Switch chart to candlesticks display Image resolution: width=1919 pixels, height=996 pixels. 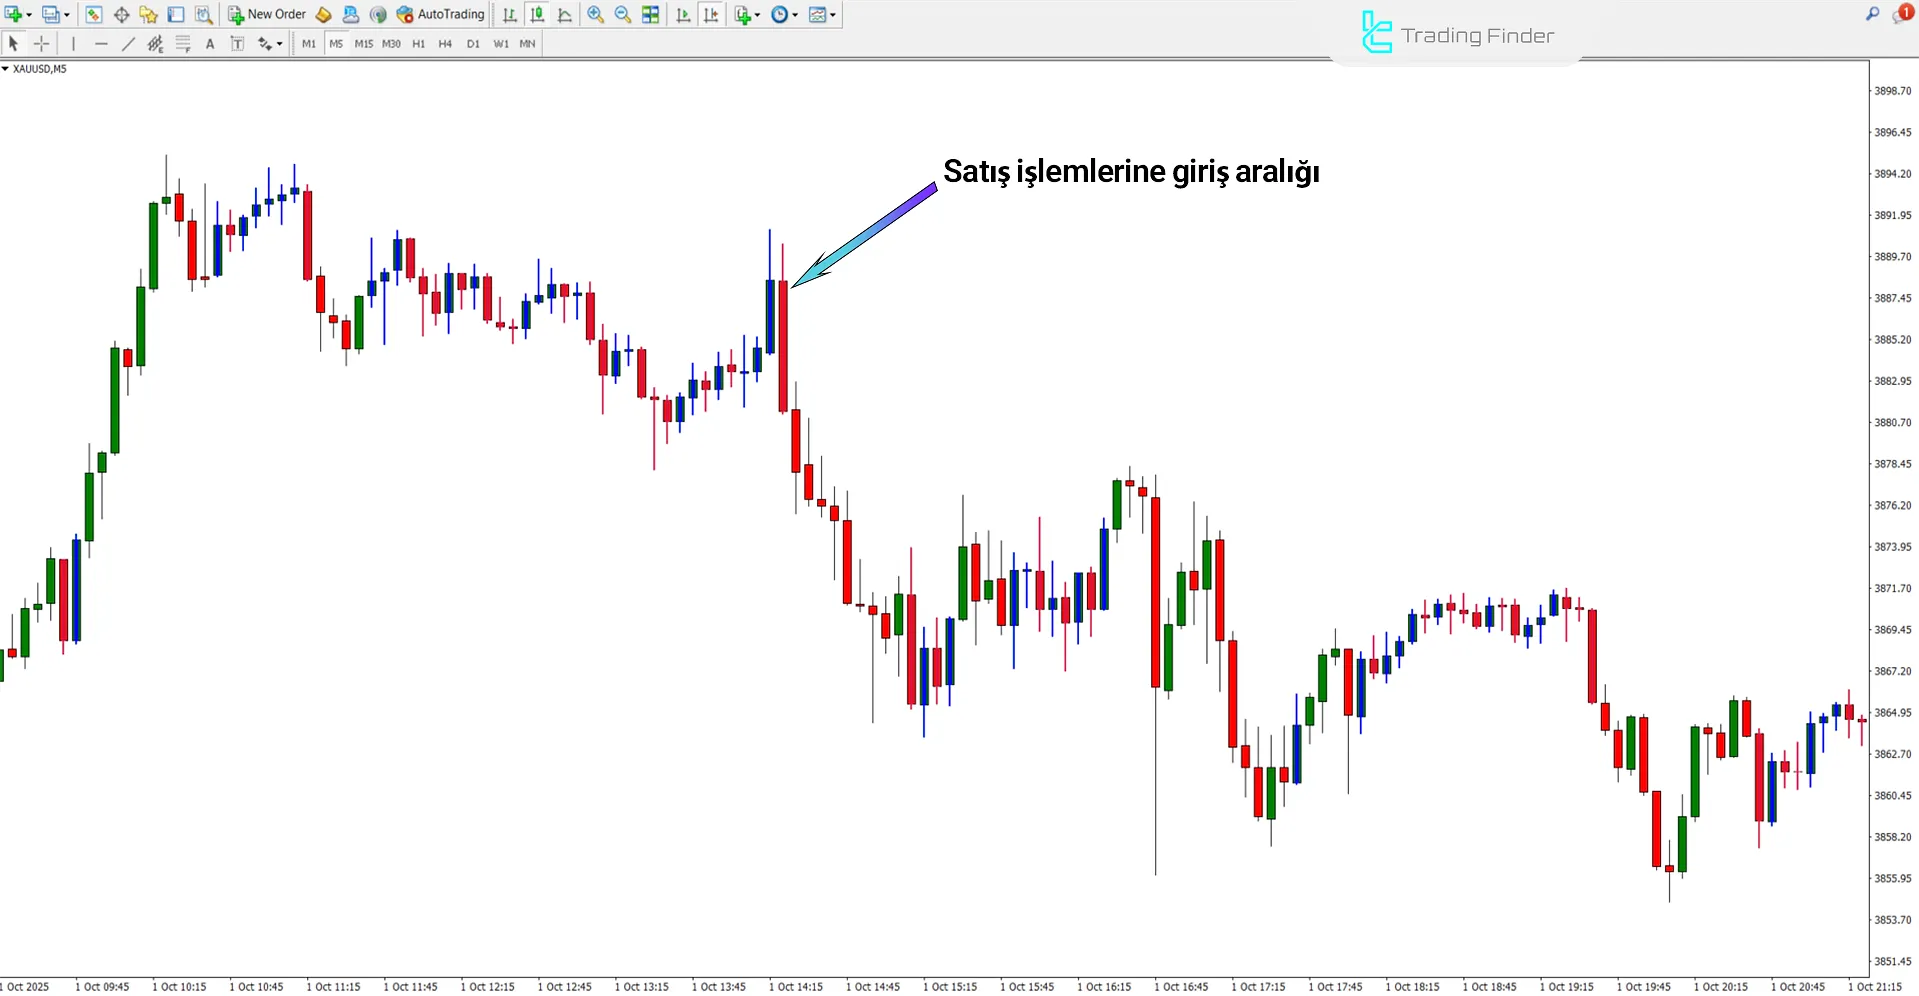[537, 14]
